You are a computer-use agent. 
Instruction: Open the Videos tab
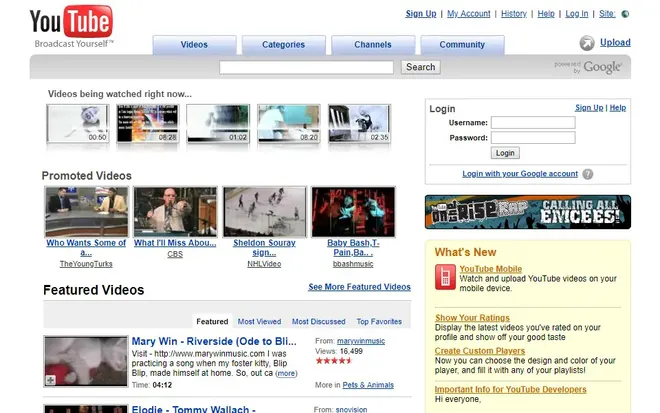pyautogui.click(x=194, y=45)
